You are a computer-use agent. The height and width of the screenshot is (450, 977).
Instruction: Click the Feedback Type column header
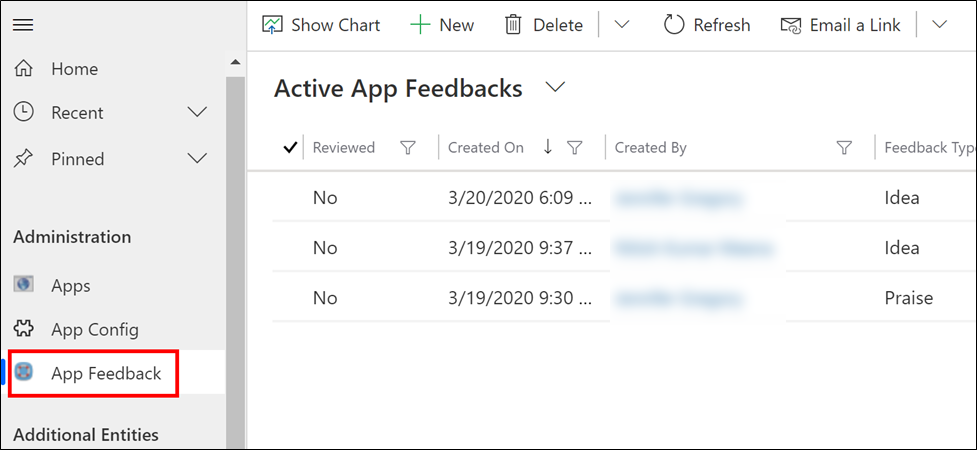click(x=930, y=148)
